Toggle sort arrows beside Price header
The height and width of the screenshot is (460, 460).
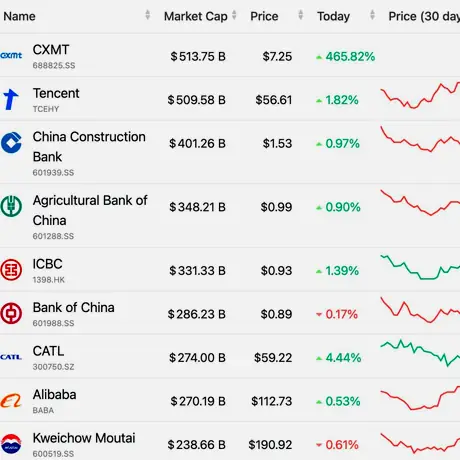[x=301, y=15]
